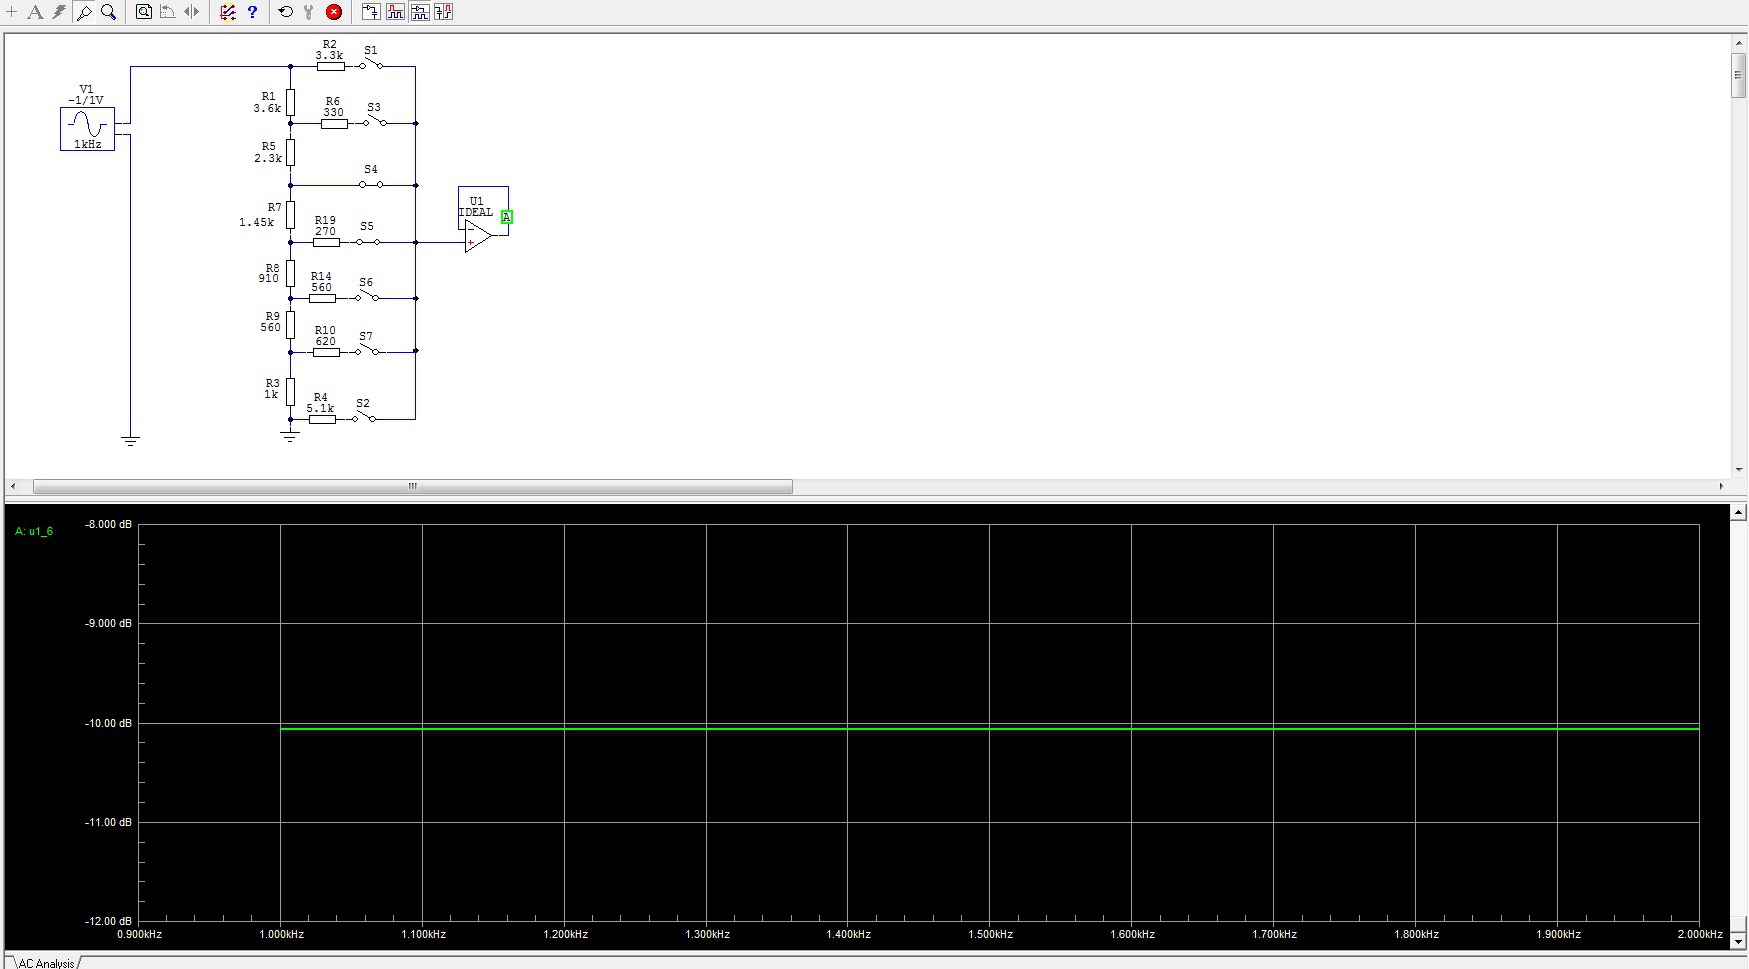Toggle switch S2 next to R4

coord(363,418)
